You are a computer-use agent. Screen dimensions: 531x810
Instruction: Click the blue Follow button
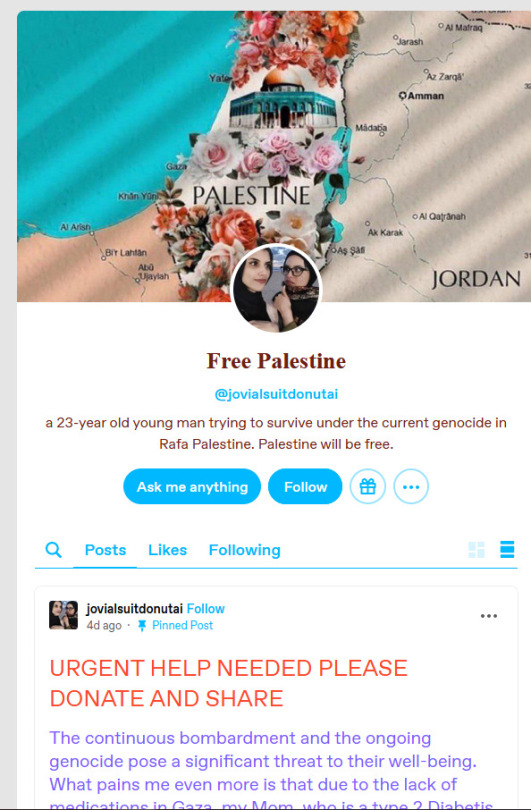coord(305,486)
